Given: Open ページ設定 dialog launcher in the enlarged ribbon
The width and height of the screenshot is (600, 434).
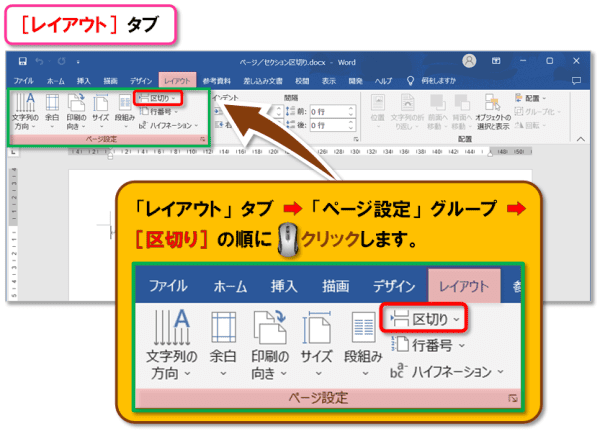Looking at the screenshot, I should (x=514, y=398).
